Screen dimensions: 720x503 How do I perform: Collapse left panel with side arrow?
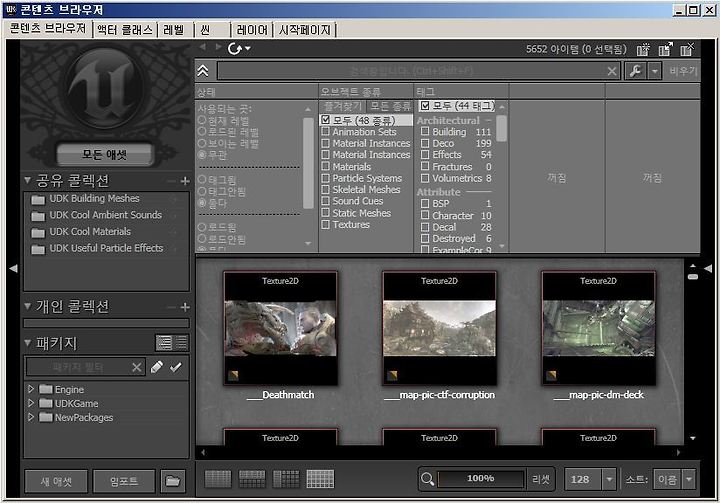pyautogui.click(x=13, y=268)
